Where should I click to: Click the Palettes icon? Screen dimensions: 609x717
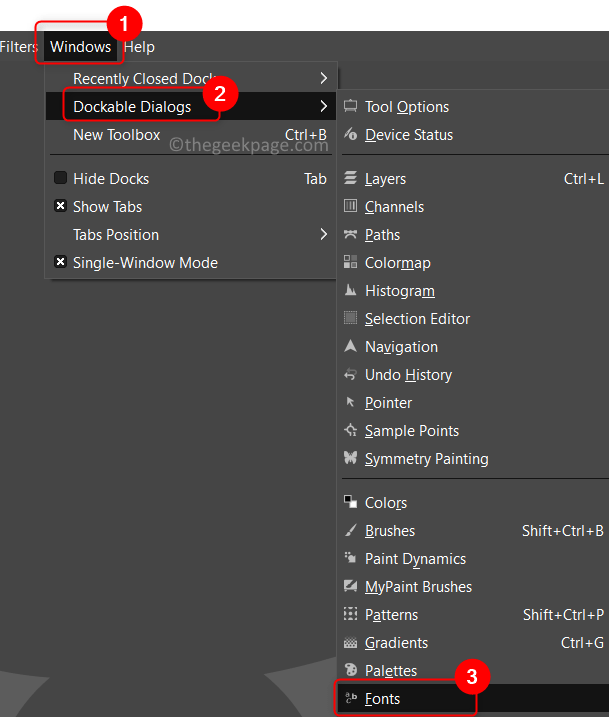pyautogui.click(x=350, y=670)
